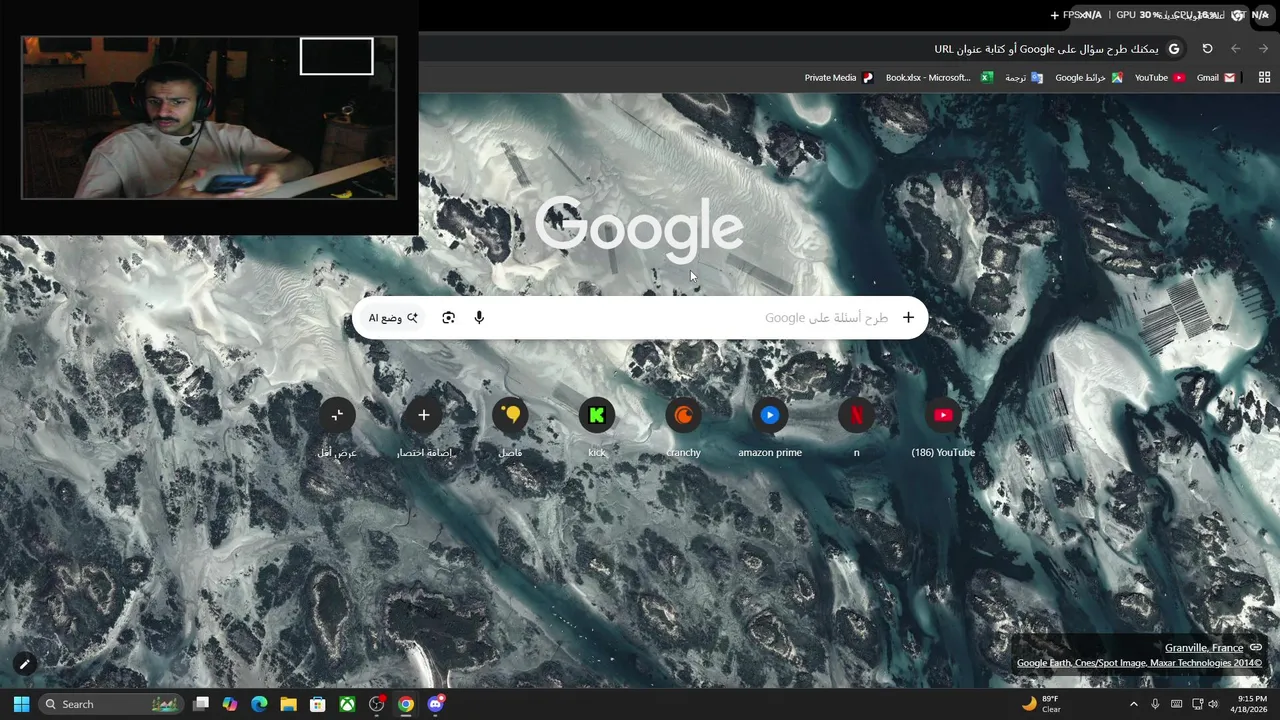The height and width of the screenshot is (720, 1280).
Task: Reload the page with refresh button
Action: pos(1207,49)
